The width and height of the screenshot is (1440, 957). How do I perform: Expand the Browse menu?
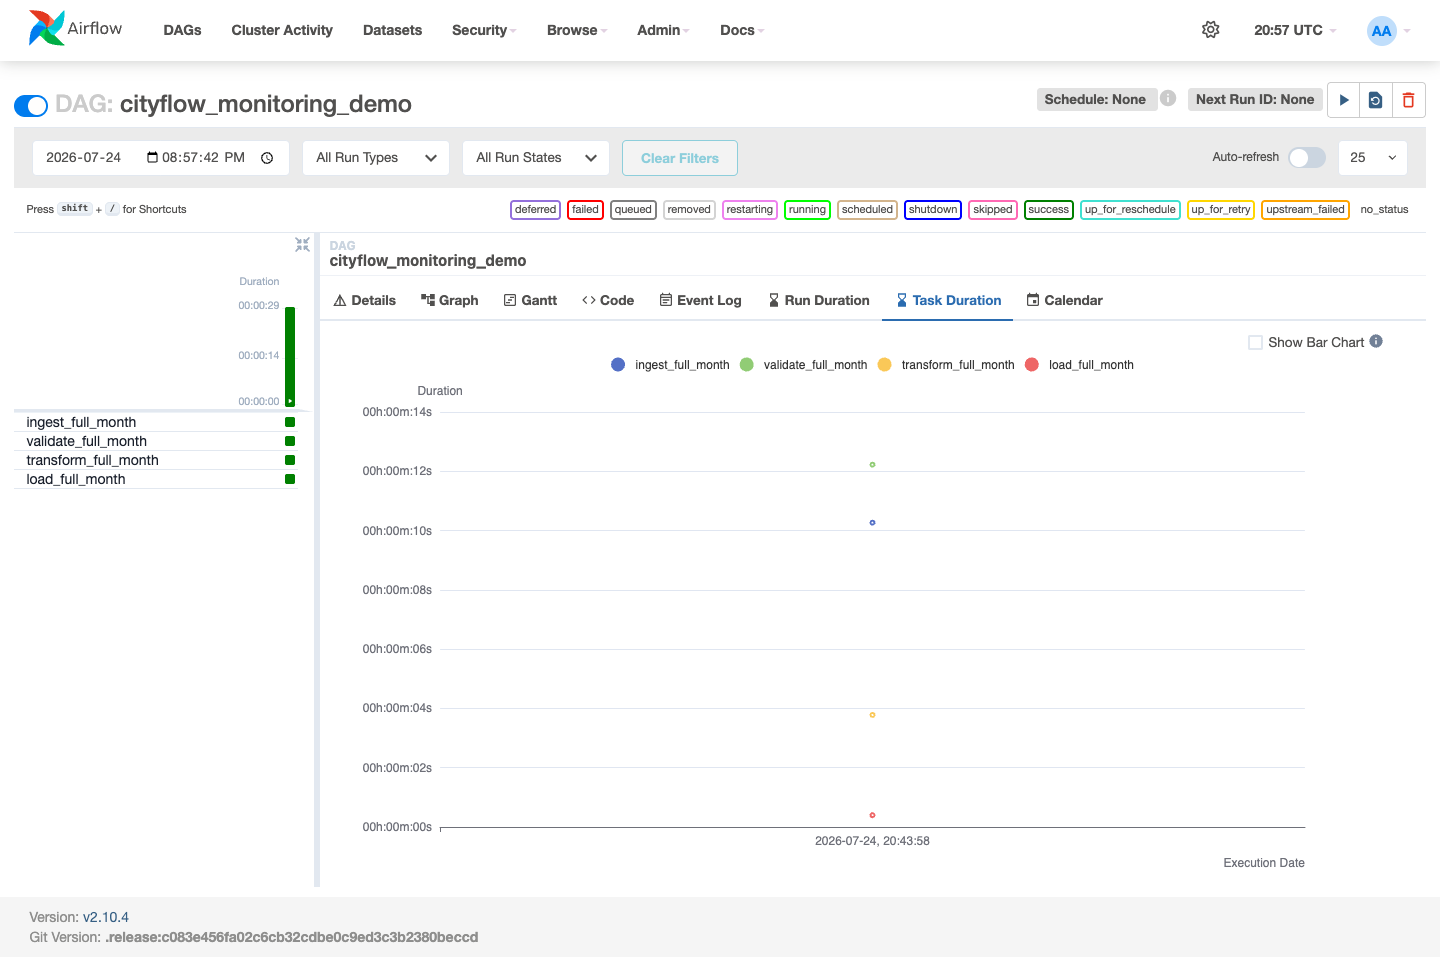577,30
